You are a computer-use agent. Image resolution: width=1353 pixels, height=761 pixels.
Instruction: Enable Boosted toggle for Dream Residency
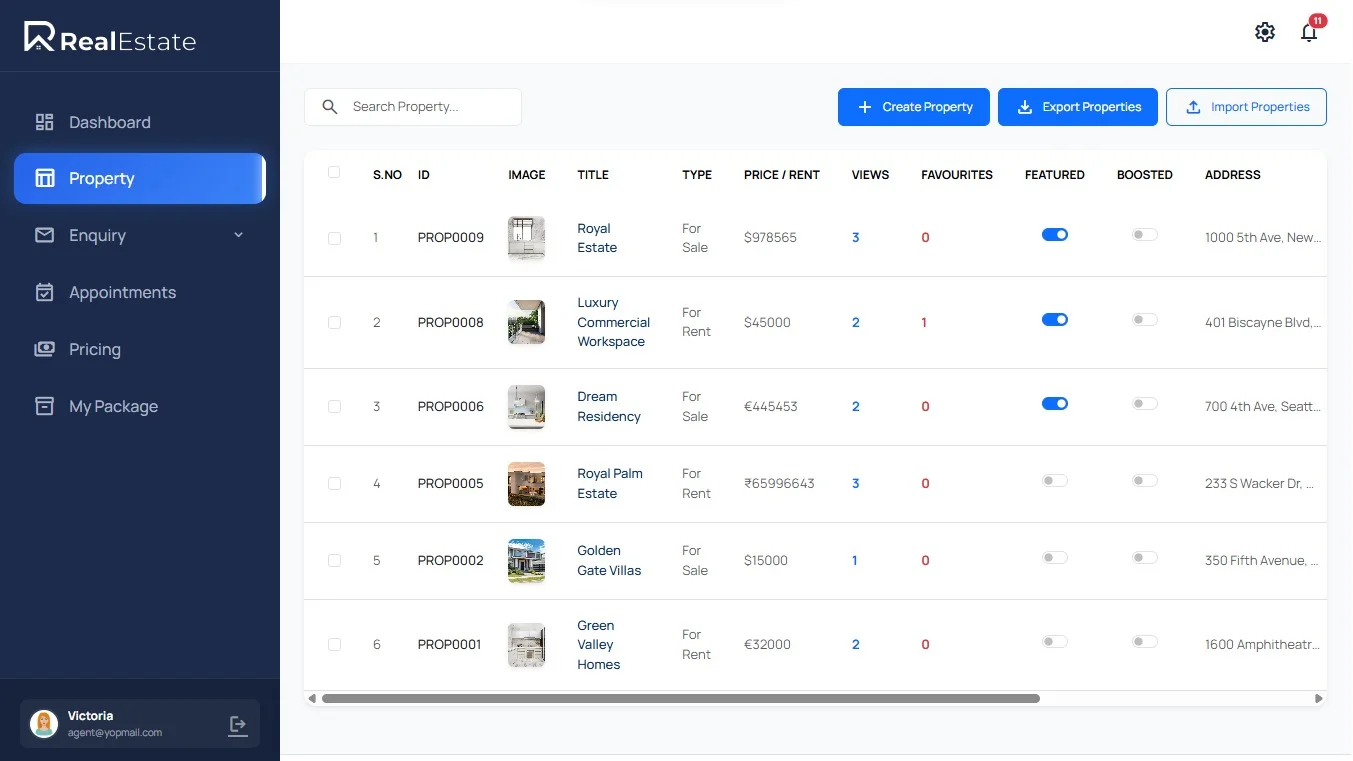coord(1144,404)
